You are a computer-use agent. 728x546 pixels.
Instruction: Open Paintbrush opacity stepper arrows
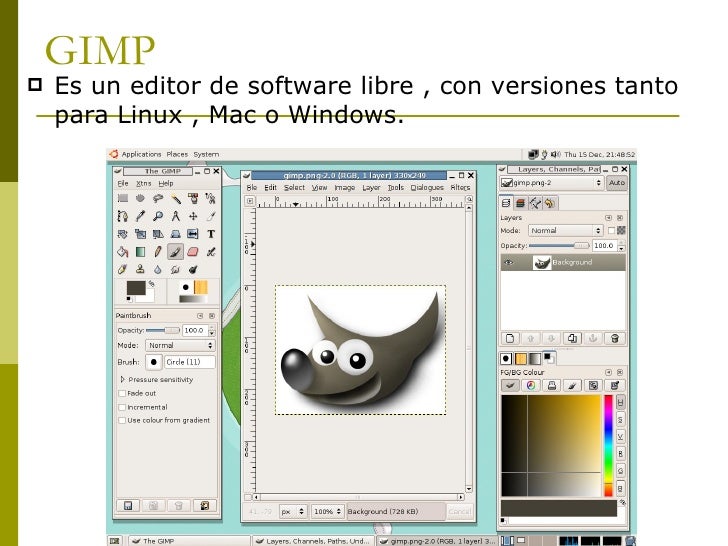click(x=212, y=331)
